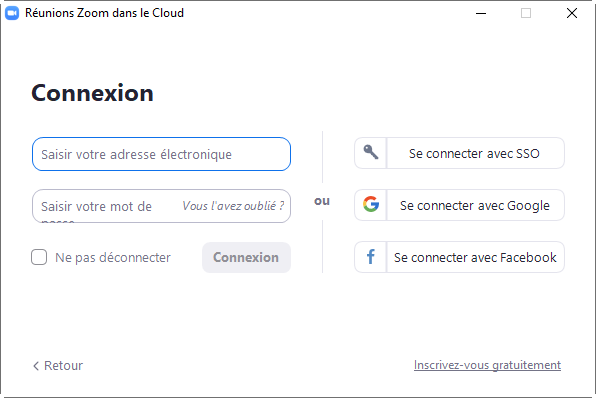This screenshot has width=596, height=398.
Task: Focus the Saisir votre adresse électronique field
Action: pyautogui.click(x=162, y=154)
